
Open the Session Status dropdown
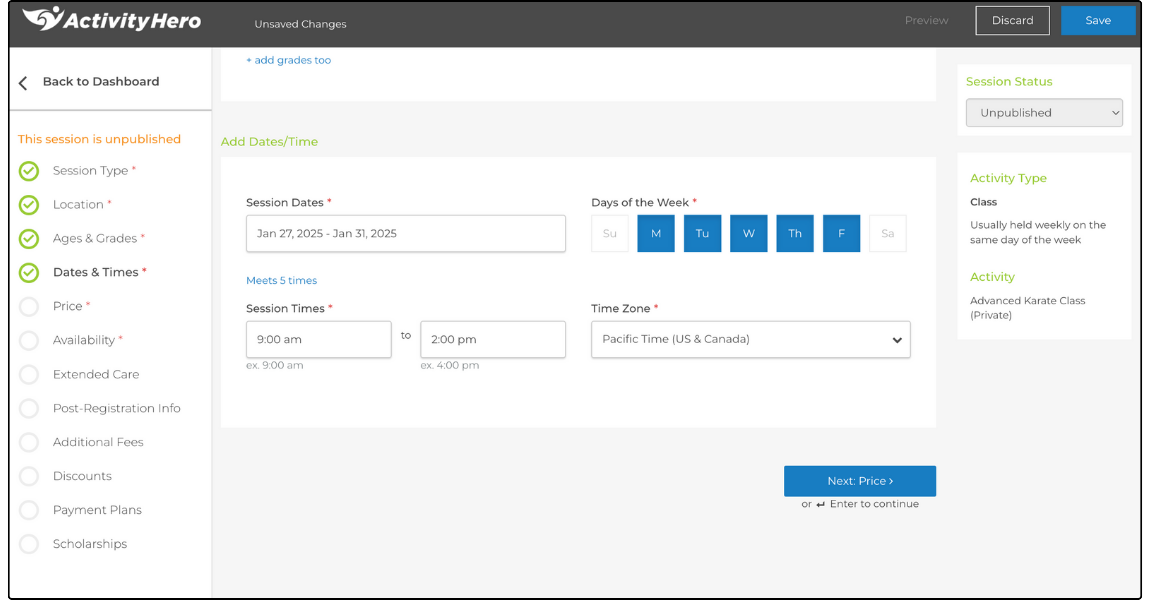pyautogui.click(x=1044, y=113)
